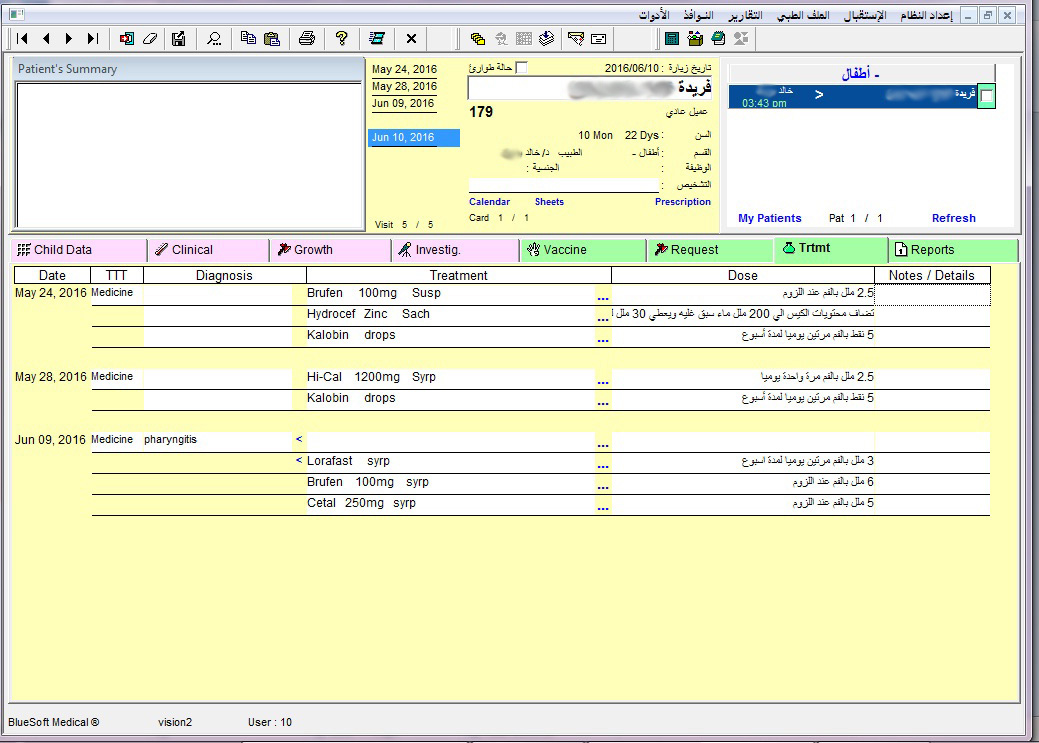Click the gray grid table icon
The width and height of the screenshot is (1039, 743).
(523, 38)
